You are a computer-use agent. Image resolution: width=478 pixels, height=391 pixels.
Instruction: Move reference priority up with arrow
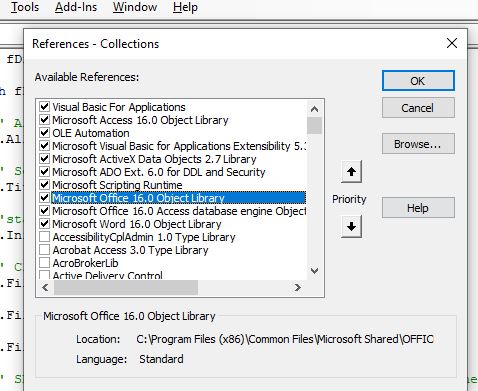[x=351, y=172]
